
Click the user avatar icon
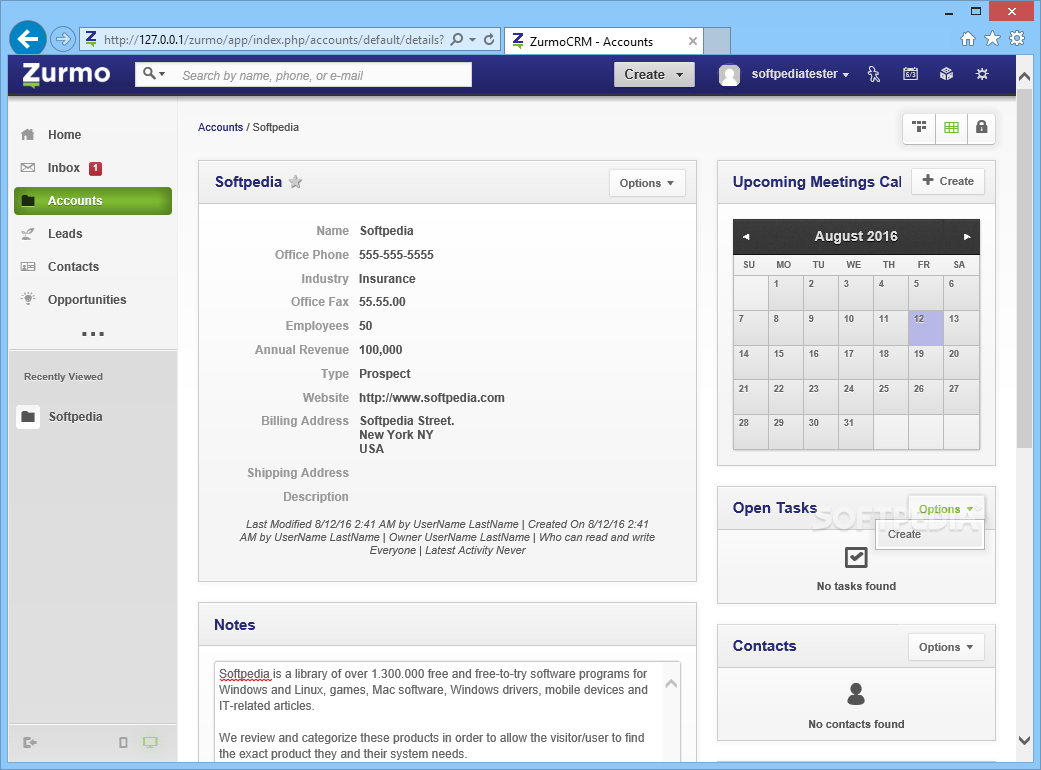point(729,75)
